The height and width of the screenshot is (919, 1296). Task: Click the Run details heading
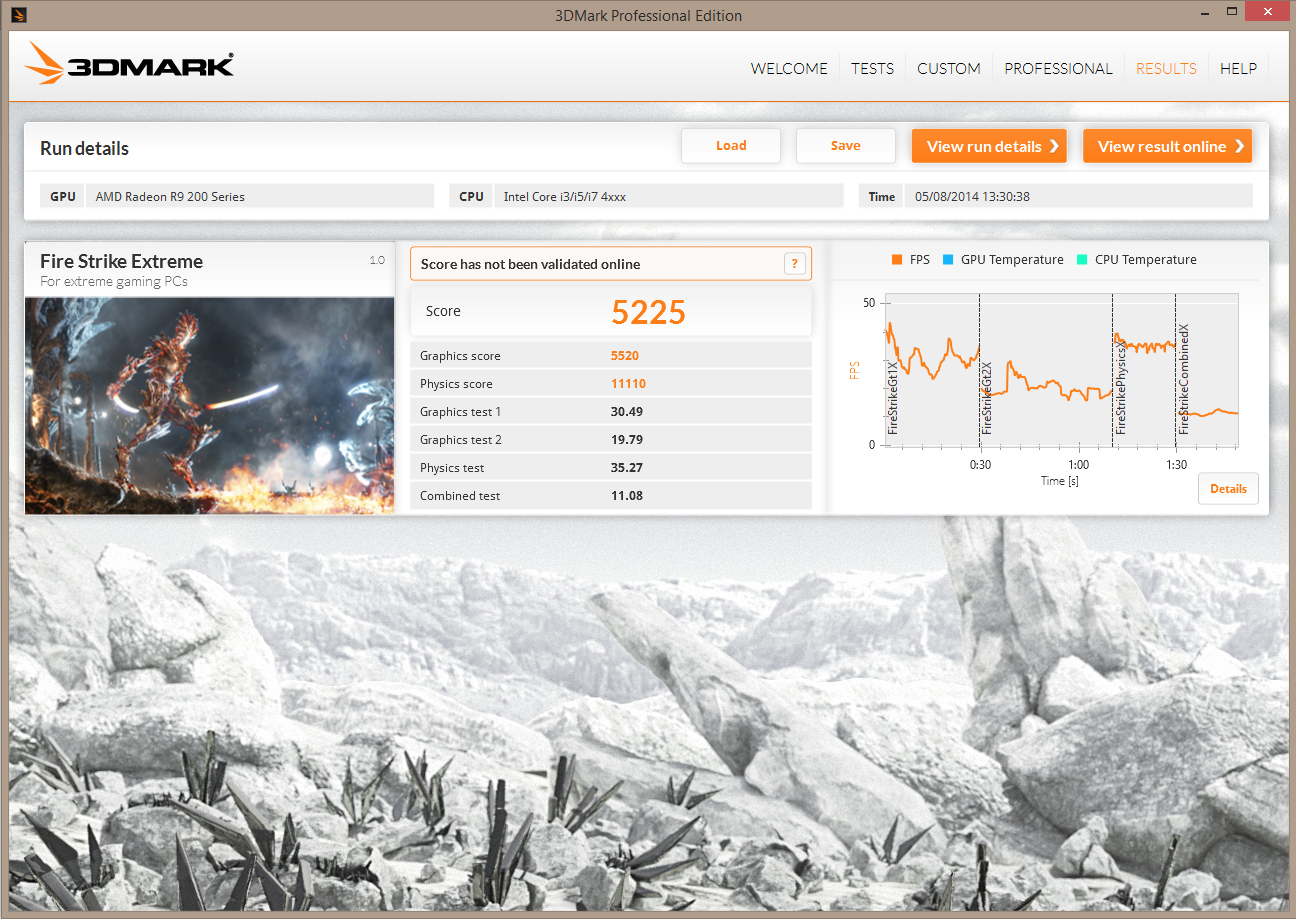(84, 148)
